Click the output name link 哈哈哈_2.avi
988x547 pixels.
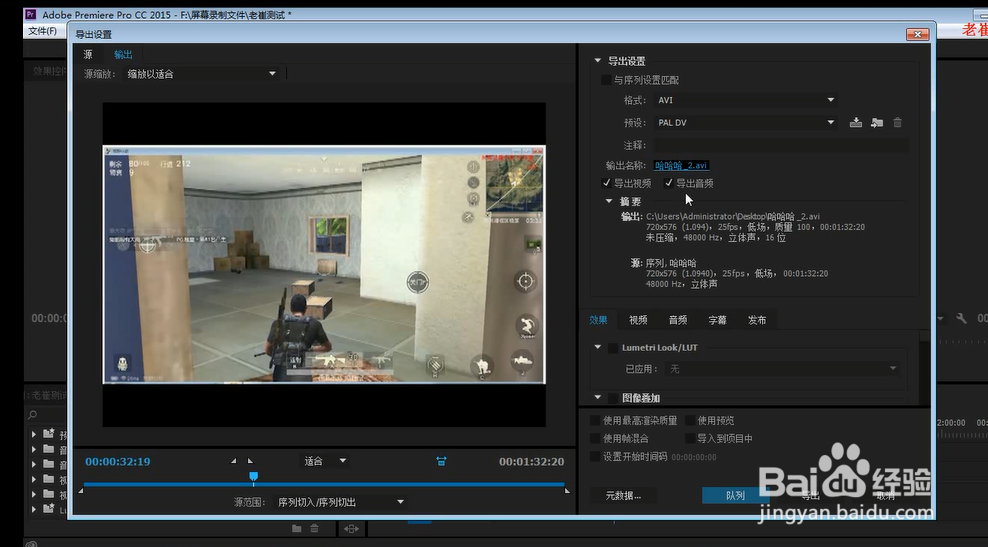pyautogui.click(x=682, y=165)
